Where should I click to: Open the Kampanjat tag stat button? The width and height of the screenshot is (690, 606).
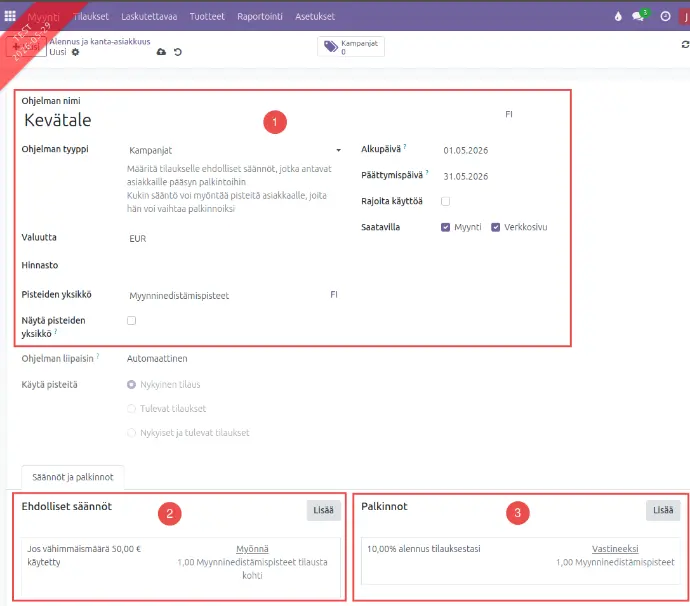click(351, 47)
